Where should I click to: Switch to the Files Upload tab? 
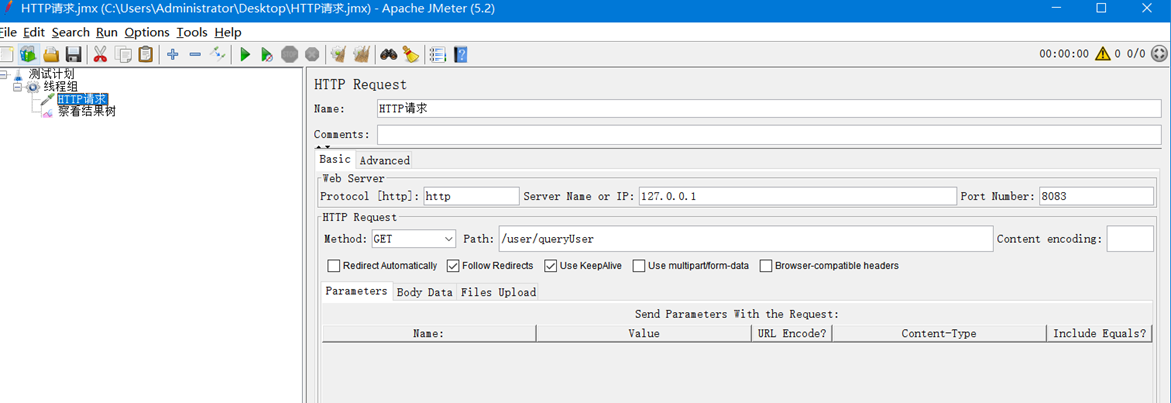click(x=498, y=293)
